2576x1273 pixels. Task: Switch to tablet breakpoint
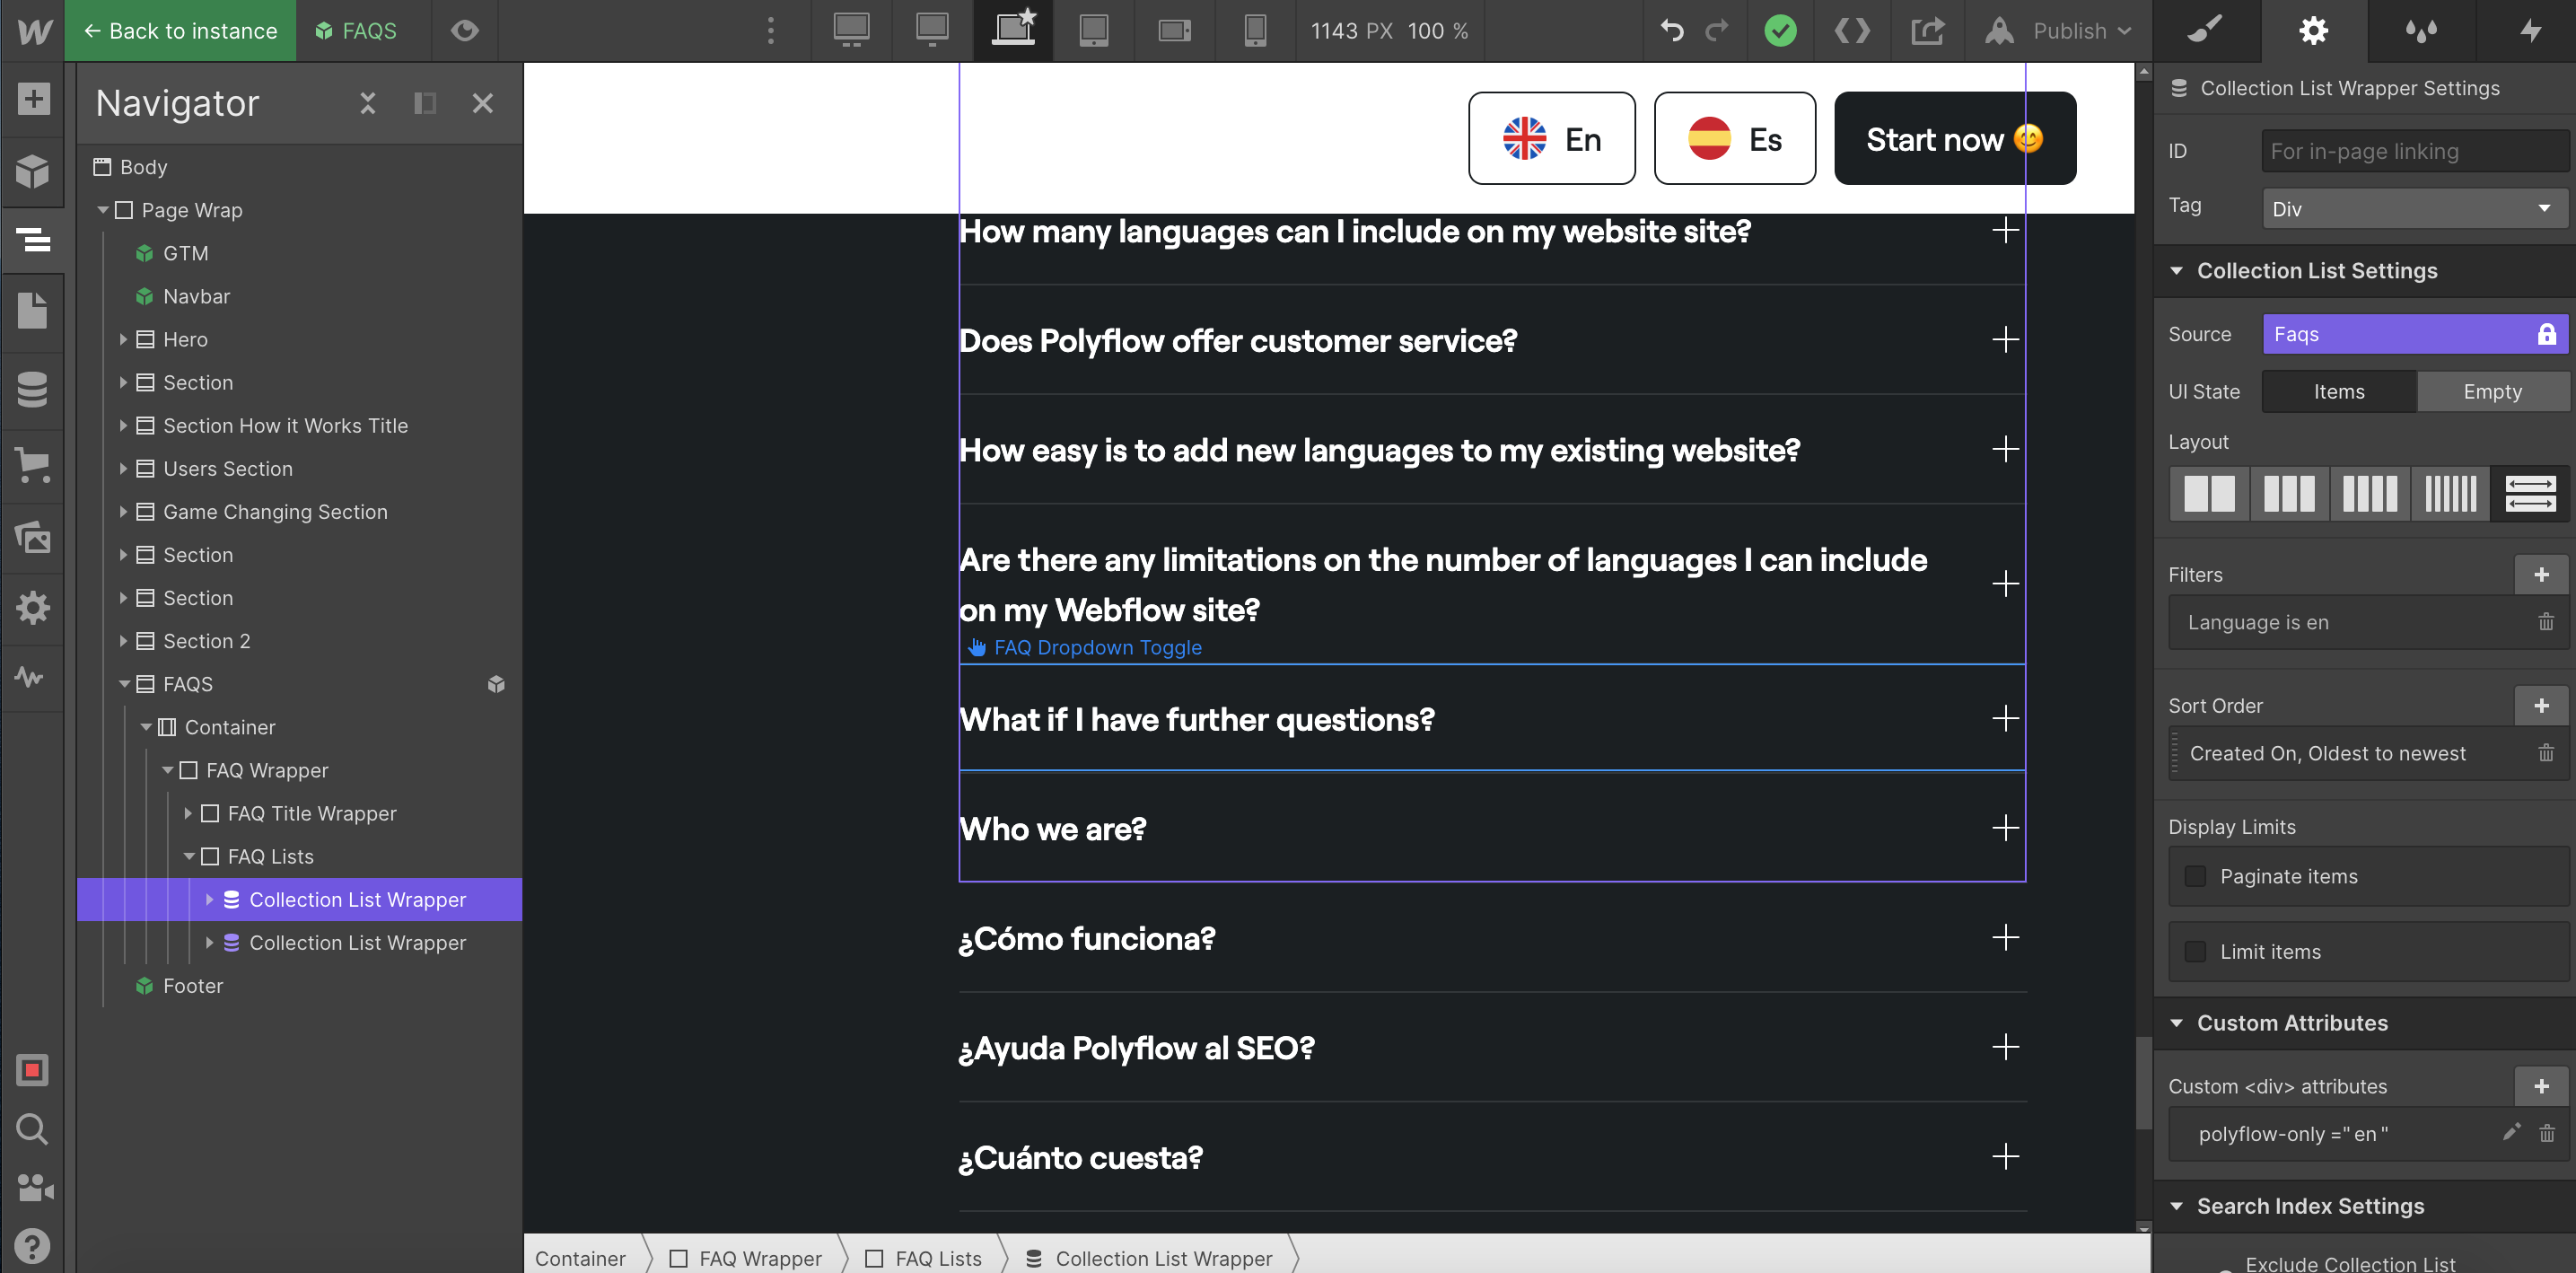coord(1094,30)
